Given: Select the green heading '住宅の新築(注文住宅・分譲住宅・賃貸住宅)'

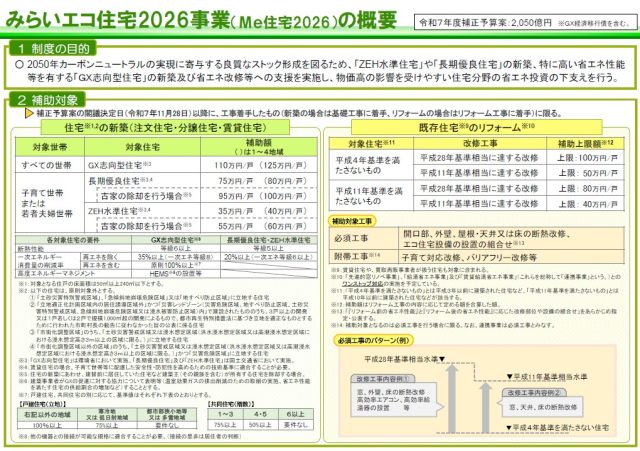Looking at the screenshot, I should [x=165, y=127].
